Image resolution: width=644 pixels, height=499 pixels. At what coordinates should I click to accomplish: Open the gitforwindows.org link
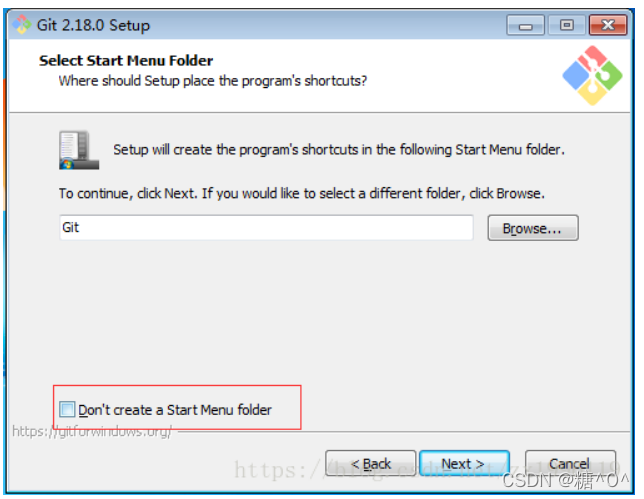point(92,431)
